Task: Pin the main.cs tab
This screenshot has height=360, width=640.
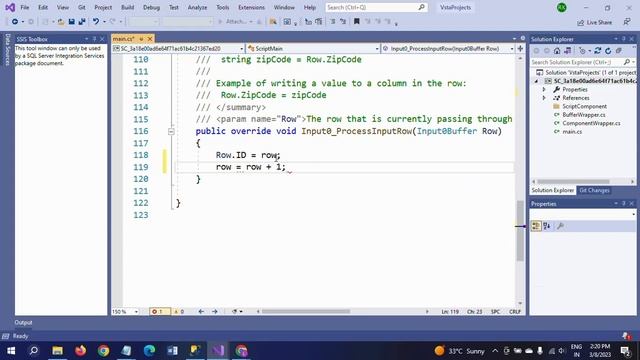Action: 141,39
